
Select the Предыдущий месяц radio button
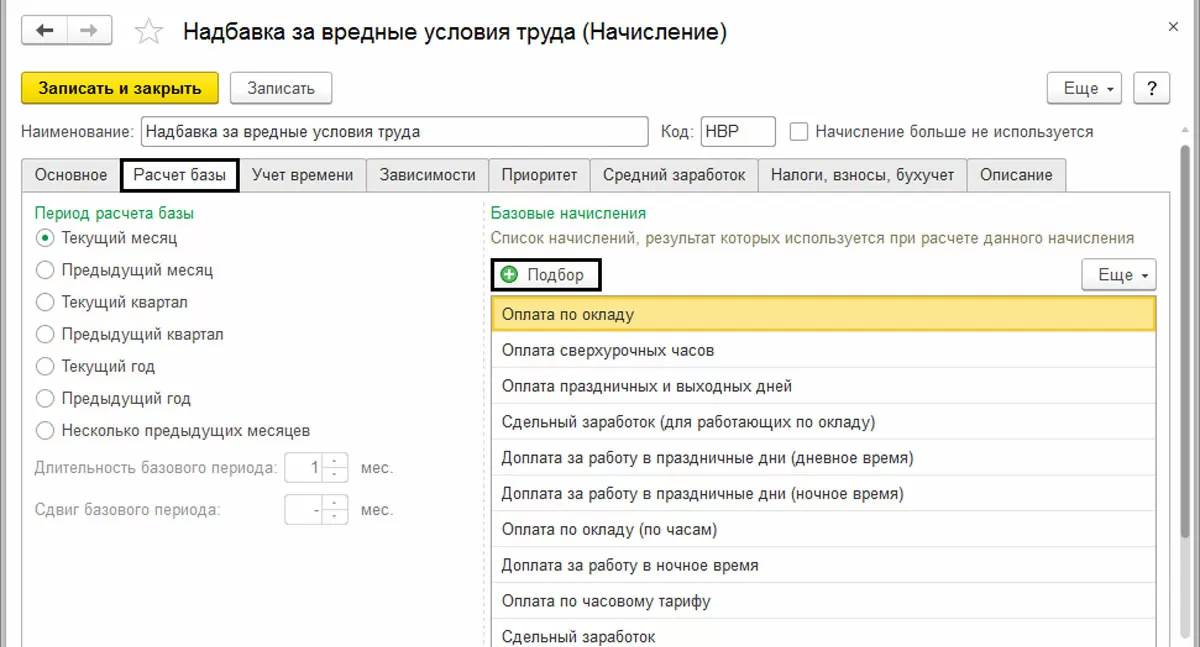pyautogui.click(x=44, y=270)
